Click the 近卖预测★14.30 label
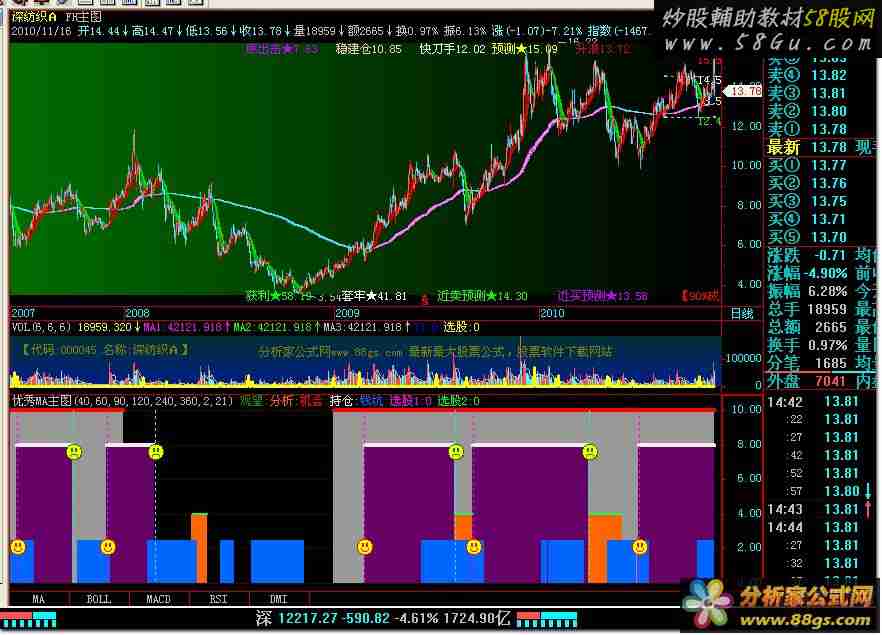 pyautogui.click(x=483, y=296)
